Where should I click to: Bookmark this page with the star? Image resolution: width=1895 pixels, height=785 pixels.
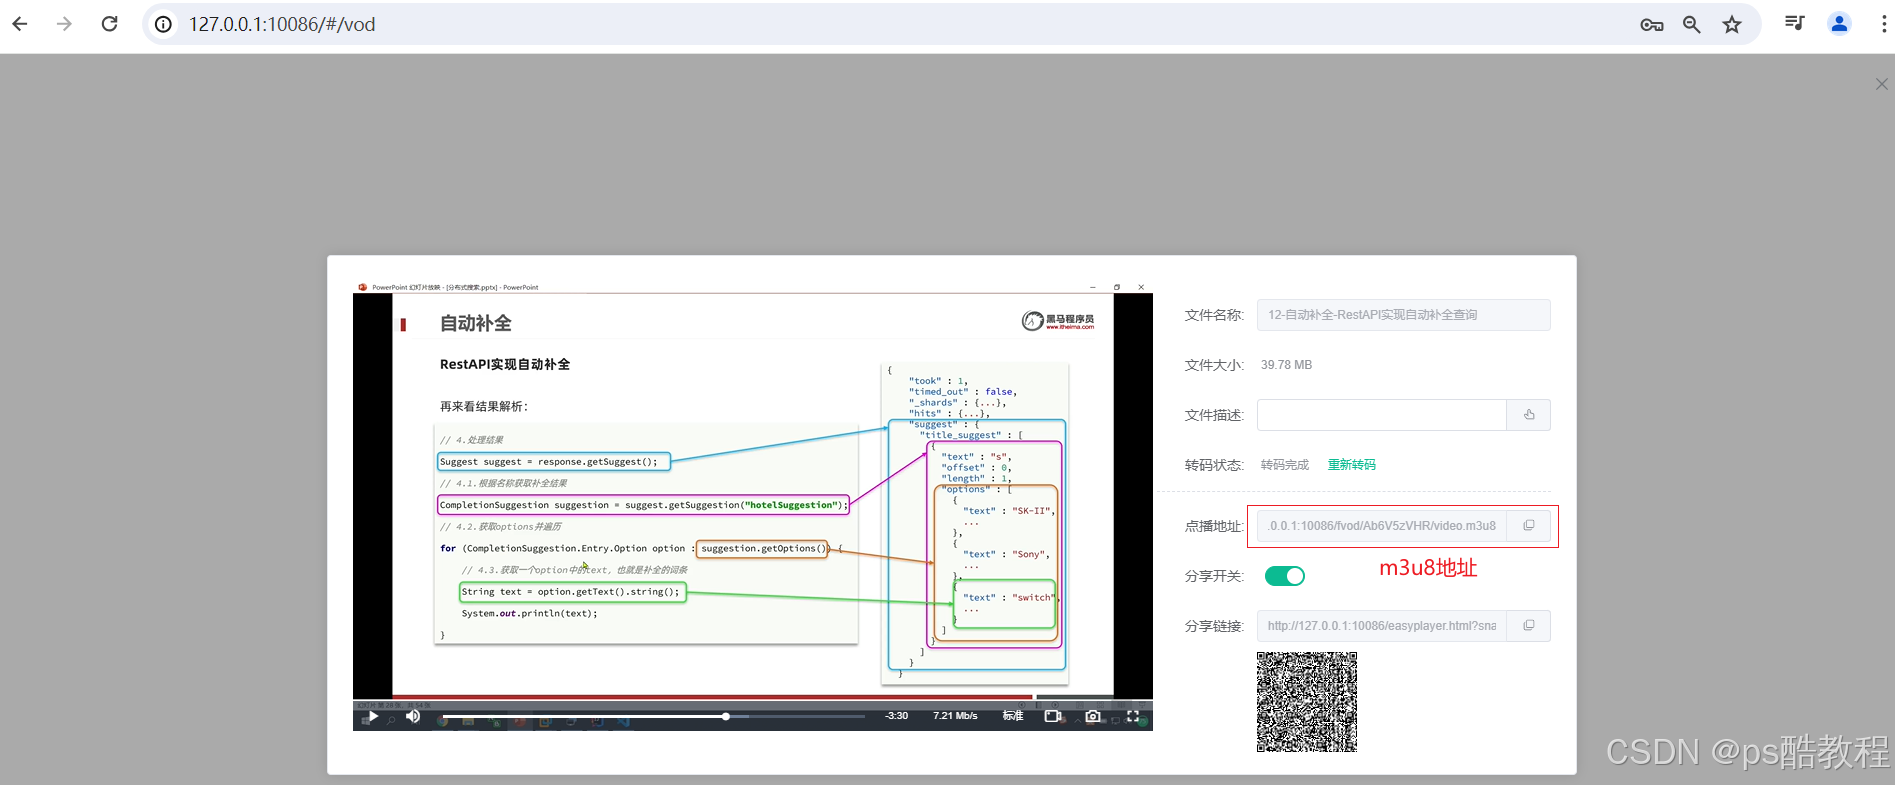point(1732,24)
